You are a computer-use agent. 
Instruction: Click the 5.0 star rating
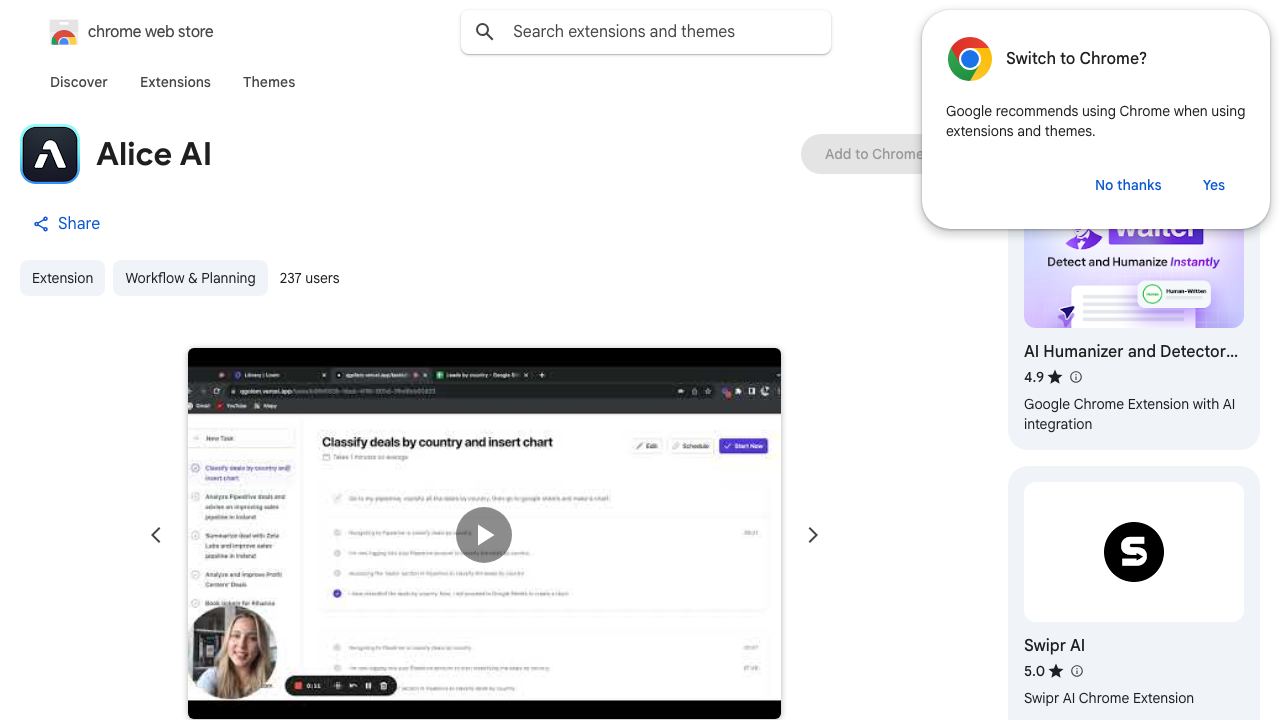1043,671
